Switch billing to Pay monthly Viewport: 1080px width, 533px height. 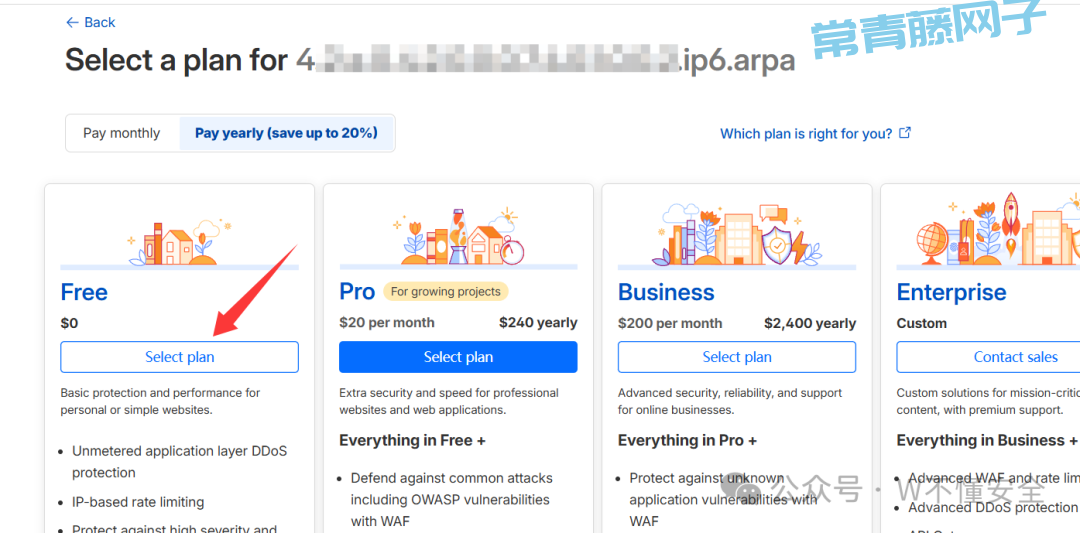(122, 133)
